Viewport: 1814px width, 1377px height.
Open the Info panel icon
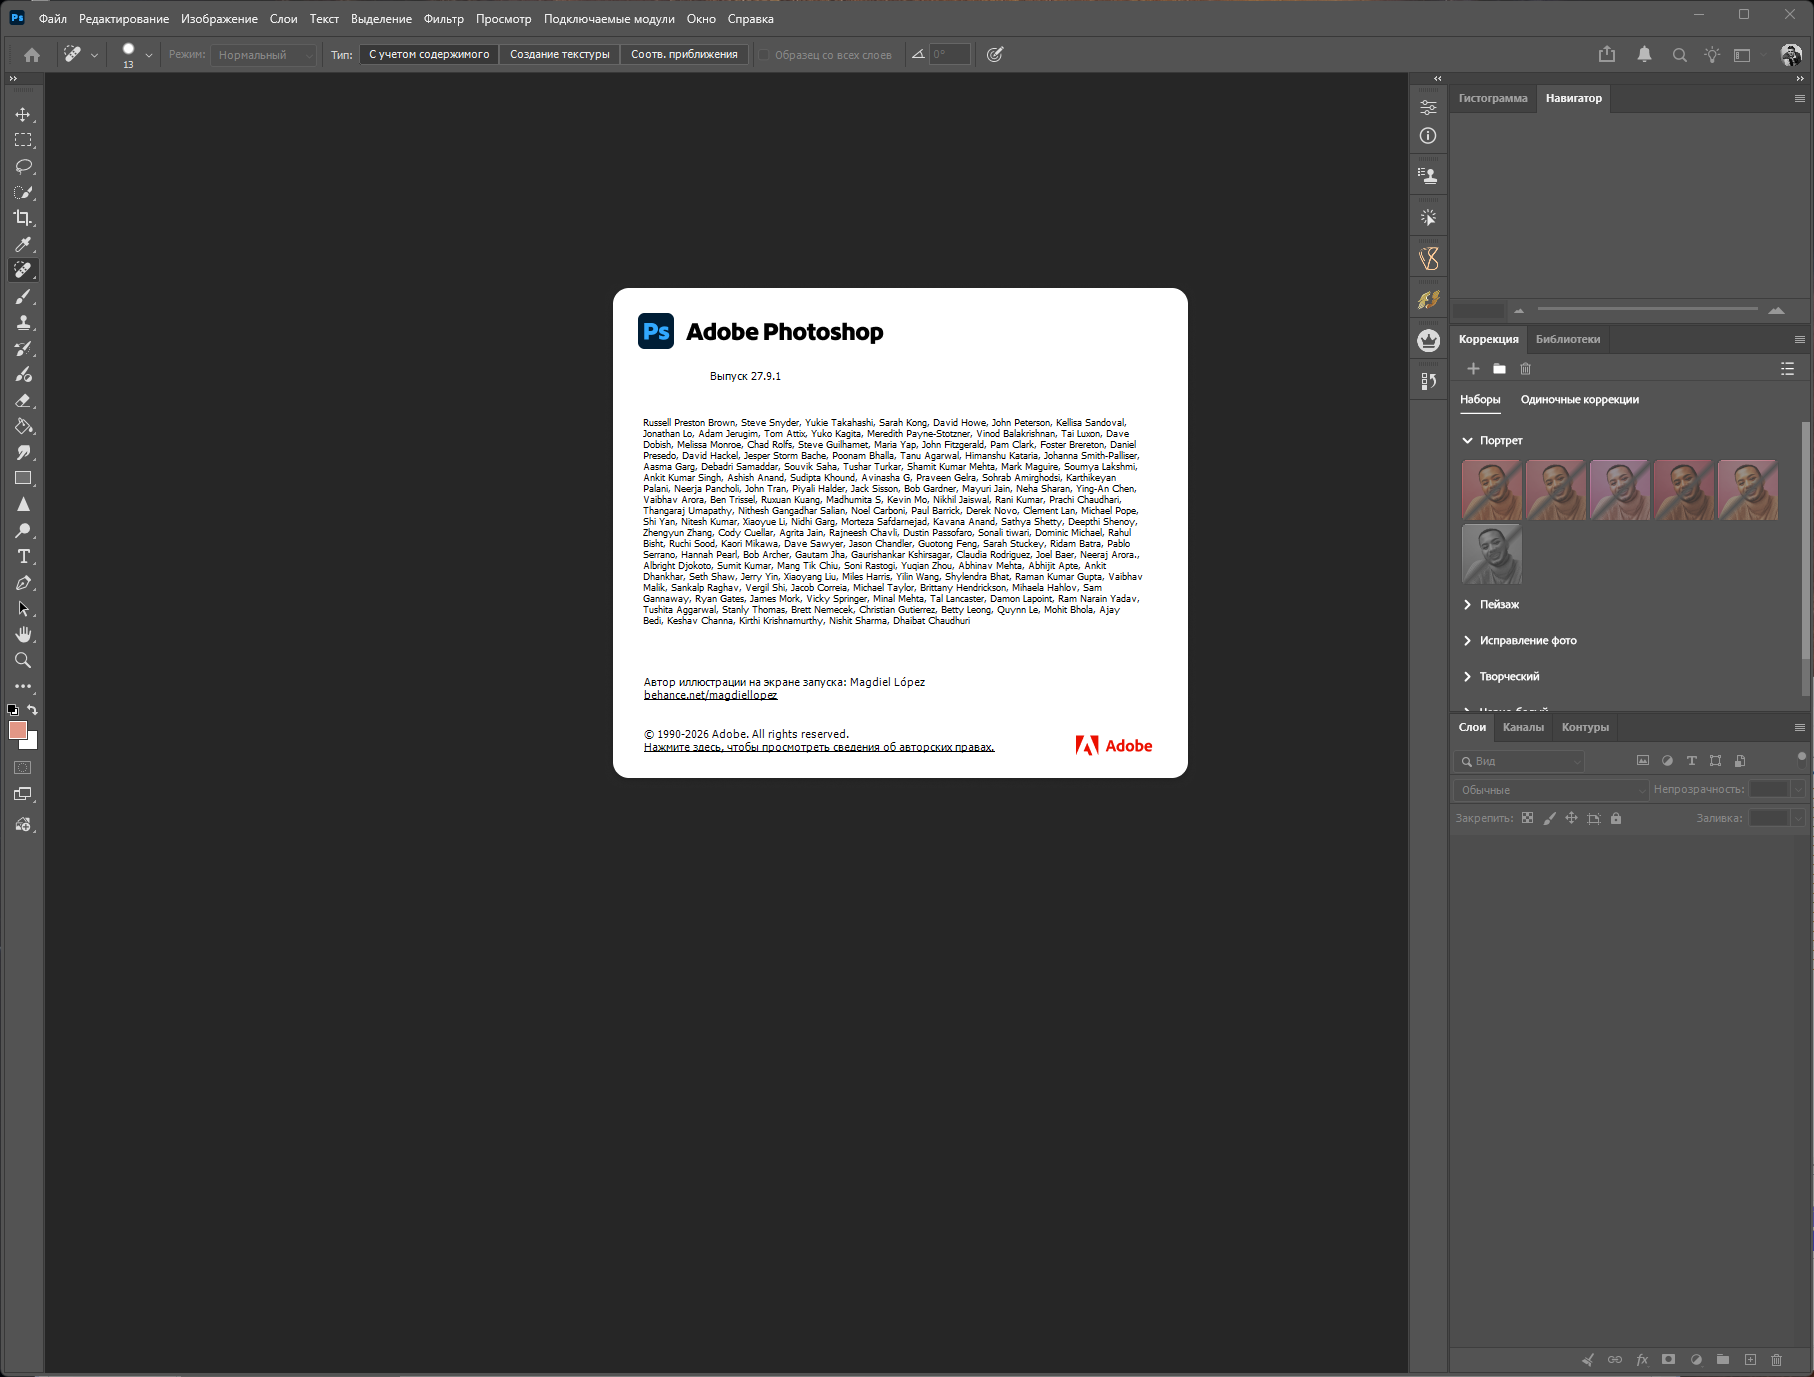pyautogui.click(x=1428, y=136)
